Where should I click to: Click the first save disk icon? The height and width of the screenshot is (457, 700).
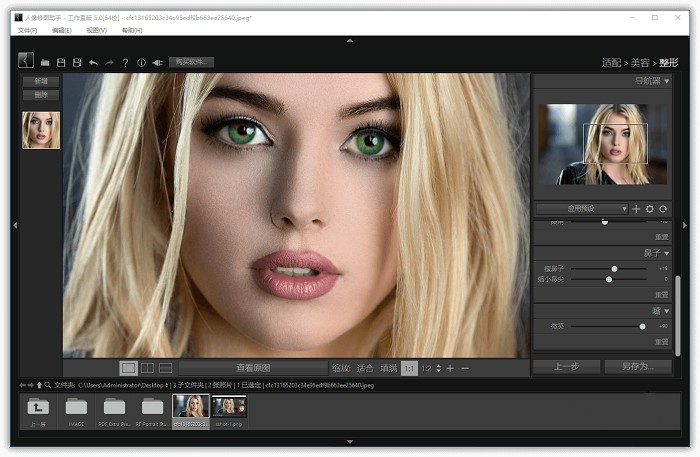coord(62,63)
